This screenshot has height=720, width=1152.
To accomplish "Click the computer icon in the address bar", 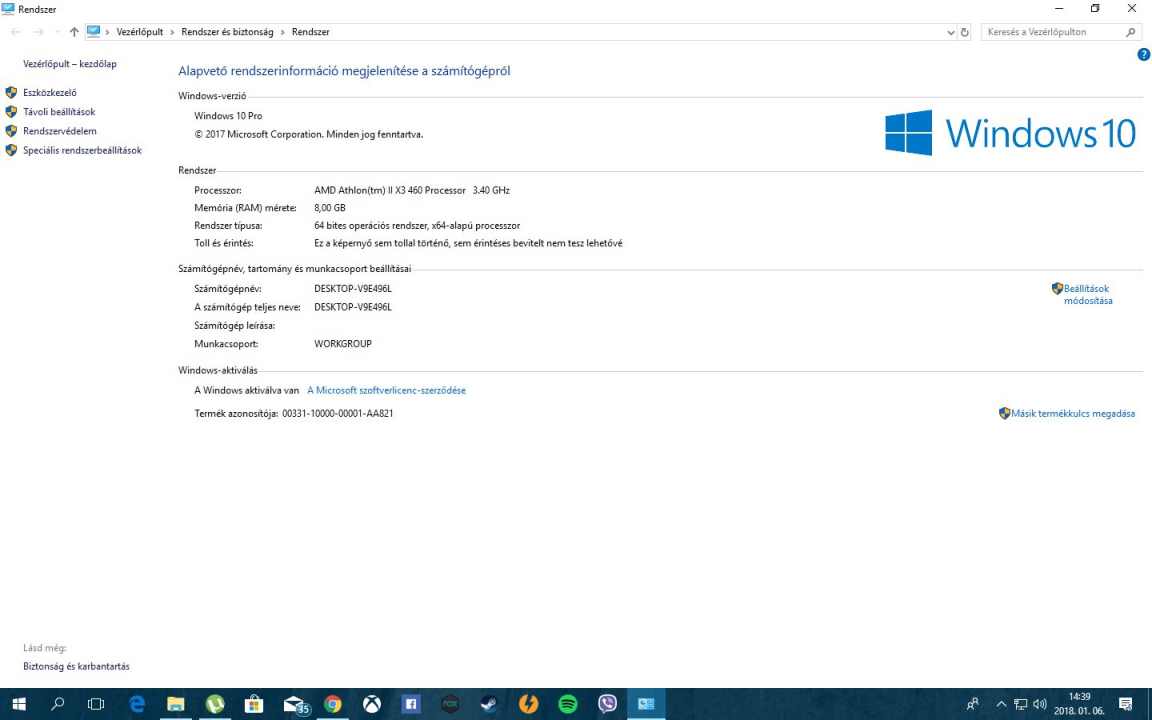I will 93,32.
